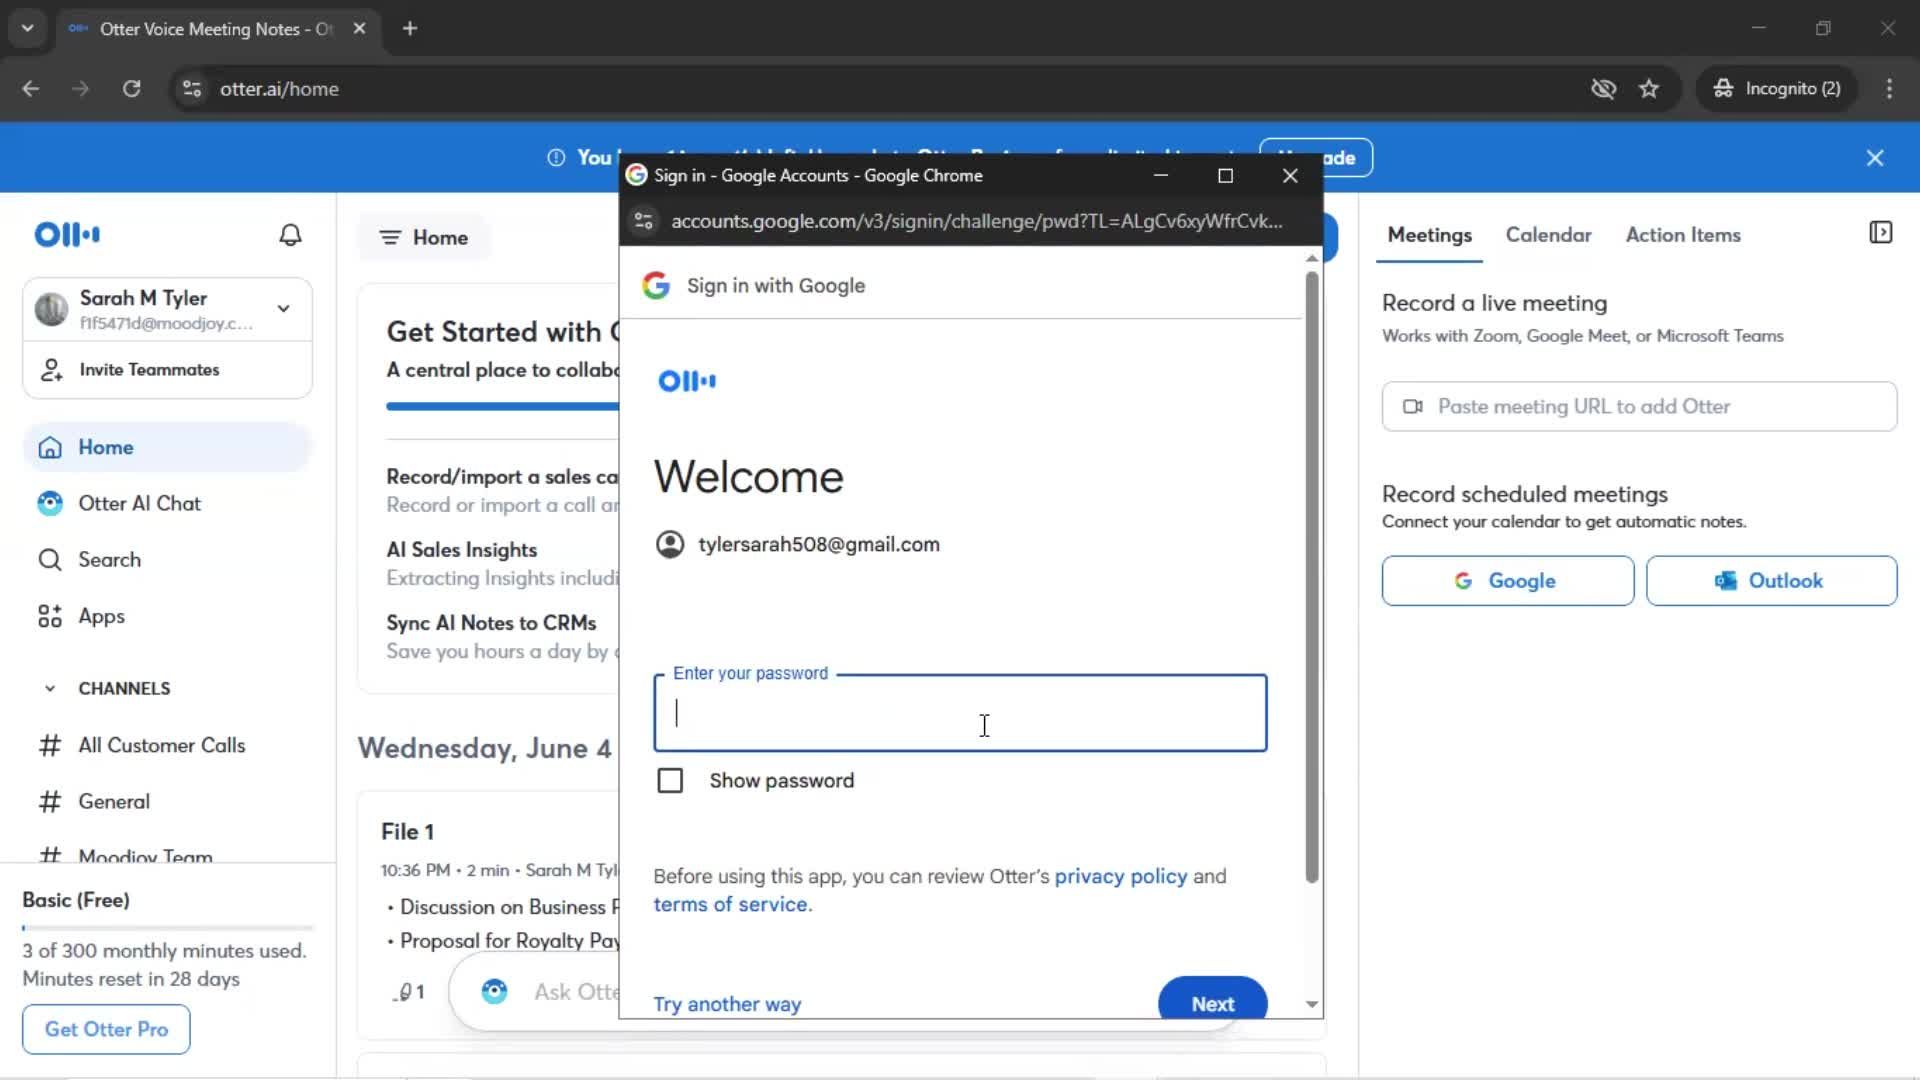Connect Google calendar button
The height and width of the screenshot is (1080, 1920).
tap(1507, 581)
